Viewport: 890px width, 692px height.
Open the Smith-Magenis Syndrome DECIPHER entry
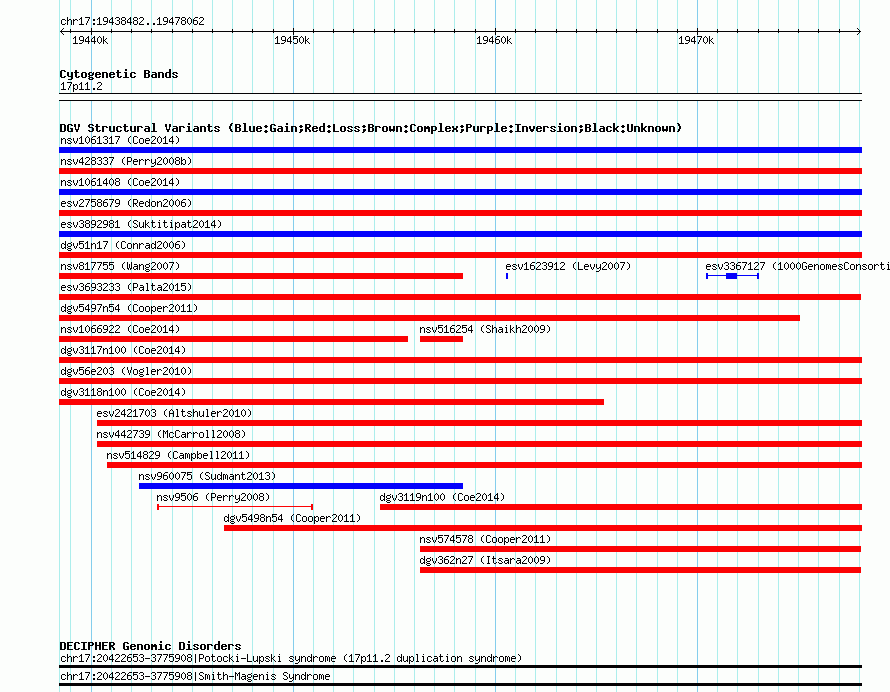195,677
